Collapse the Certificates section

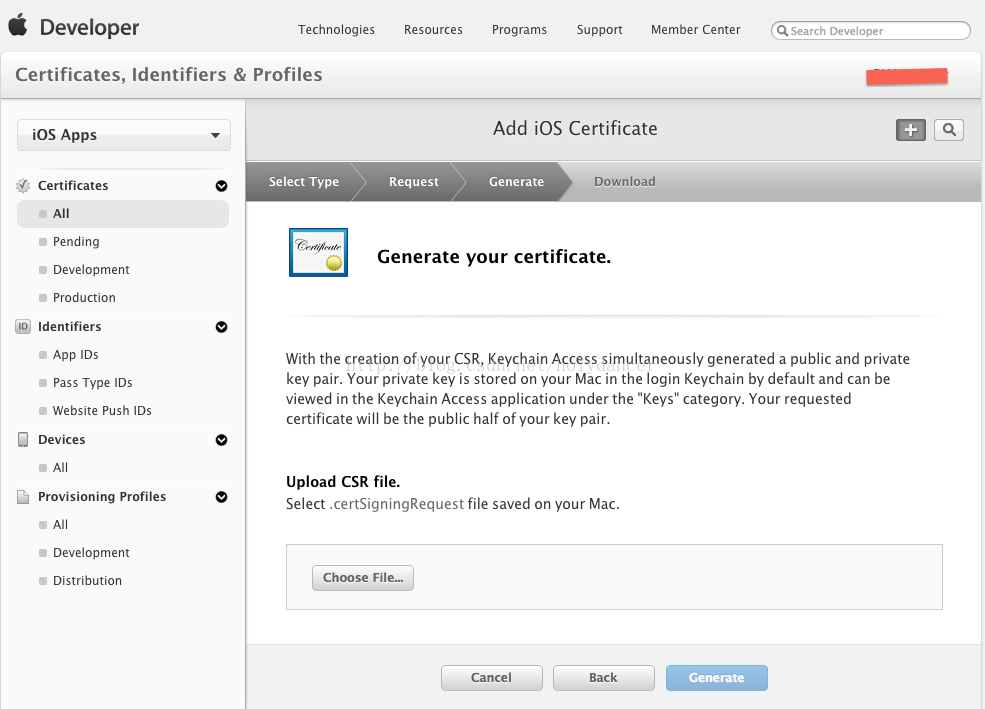[x=221, y=186]
